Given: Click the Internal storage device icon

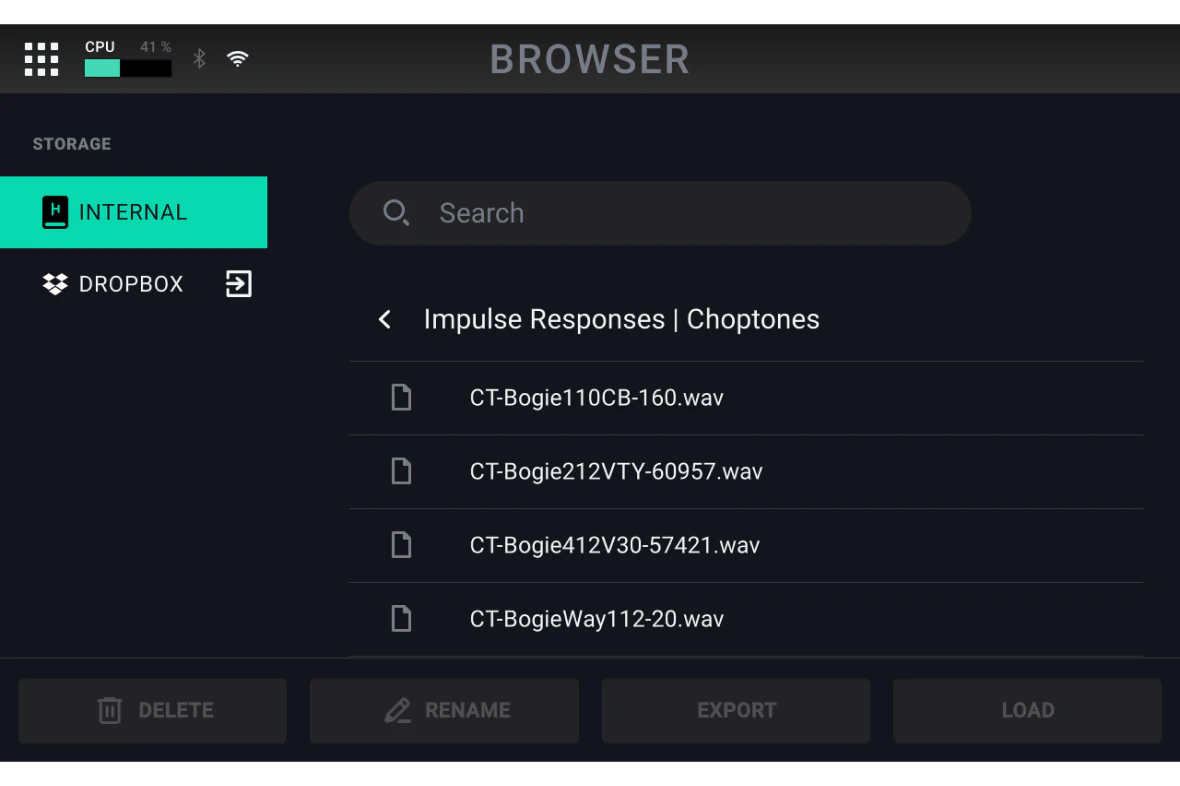Looking at the screenshot, I should tap(55, 212).
